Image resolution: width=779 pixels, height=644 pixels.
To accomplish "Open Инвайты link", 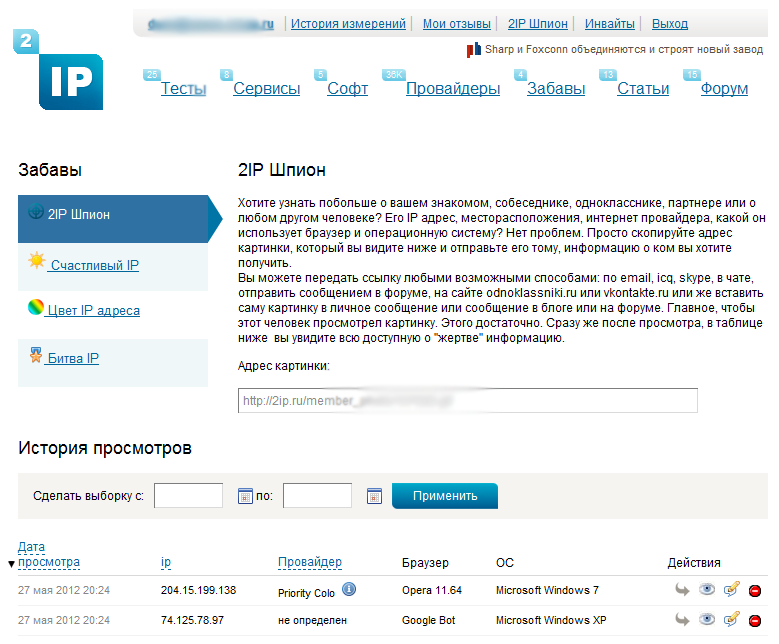I will [610, 23].
